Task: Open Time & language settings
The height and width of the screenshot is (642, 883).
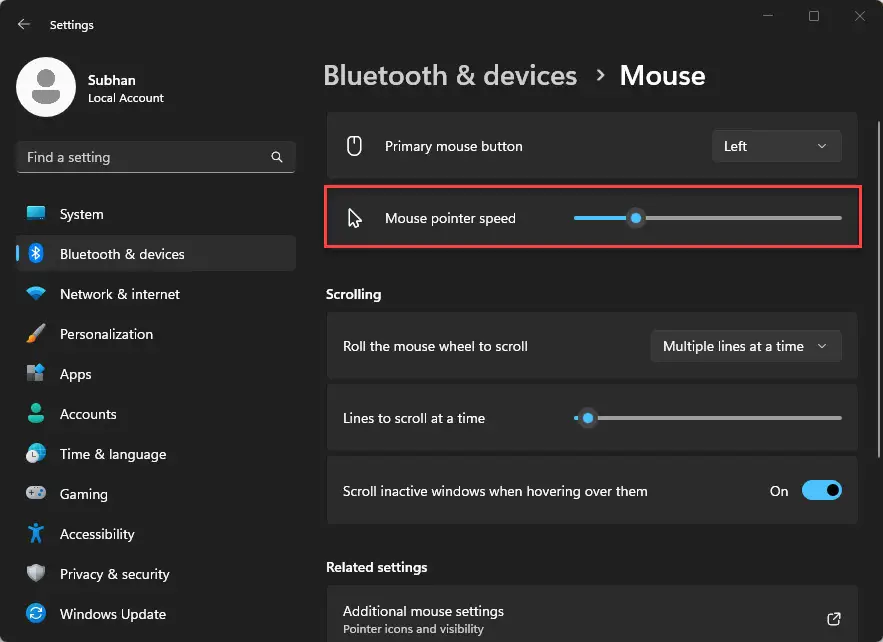Action: [156, 454]
